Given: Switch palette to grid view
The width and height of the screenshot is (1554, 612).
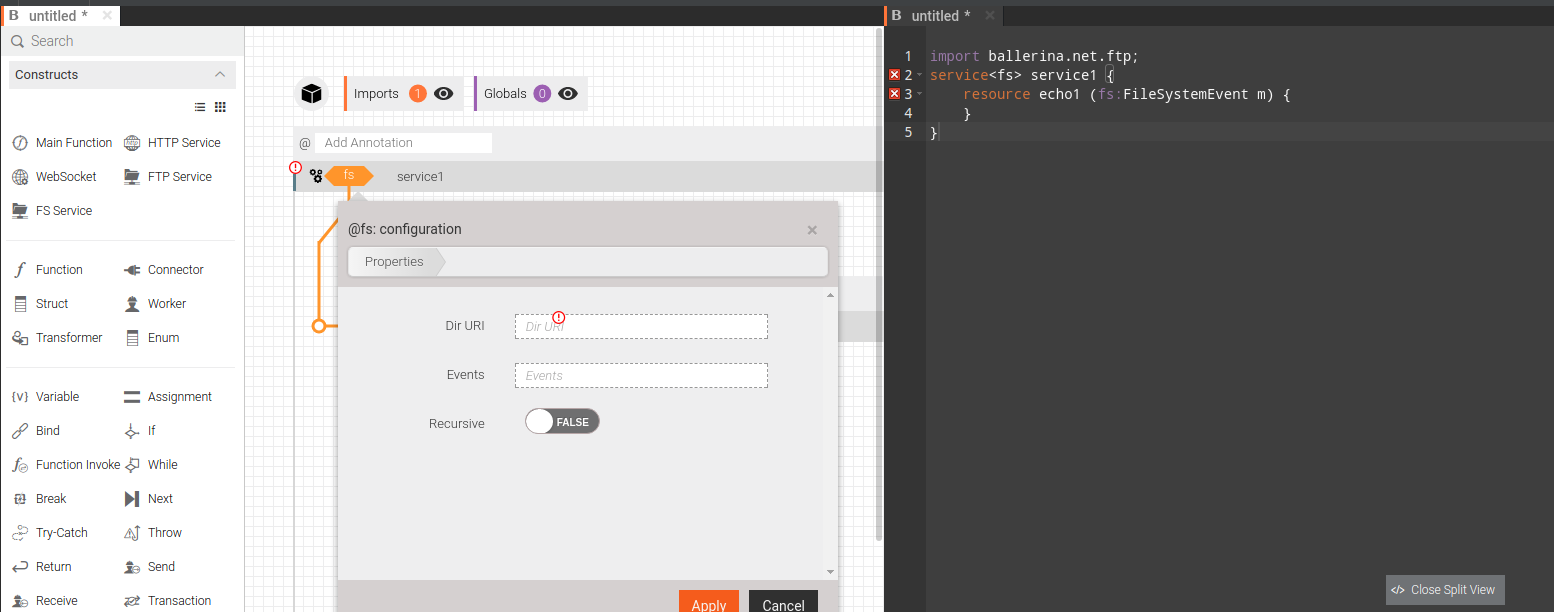Looking at the screenshot, I should [220, 107].
